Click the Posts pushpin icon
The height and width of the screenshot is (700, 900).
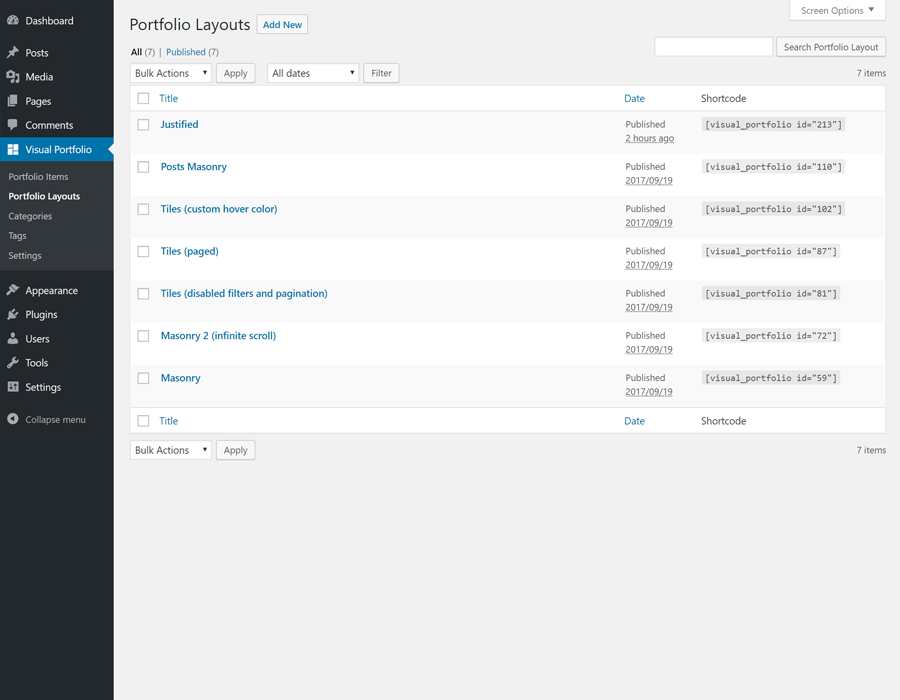coord(13,52)
